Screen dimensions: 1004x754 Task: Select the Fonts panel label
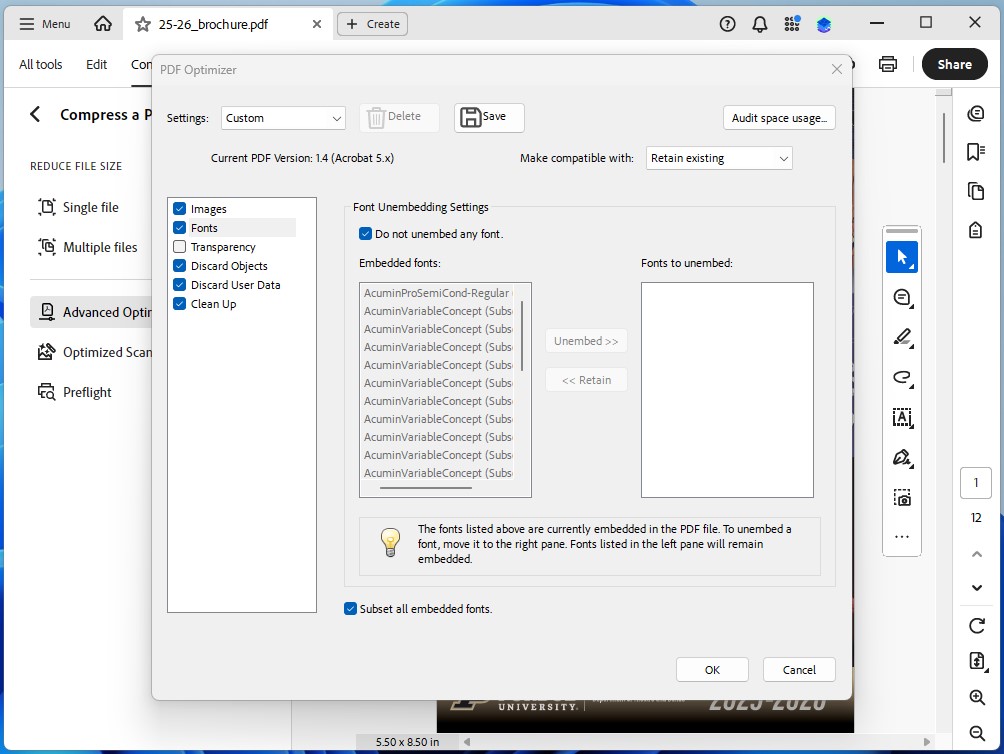tap(204, 228)
